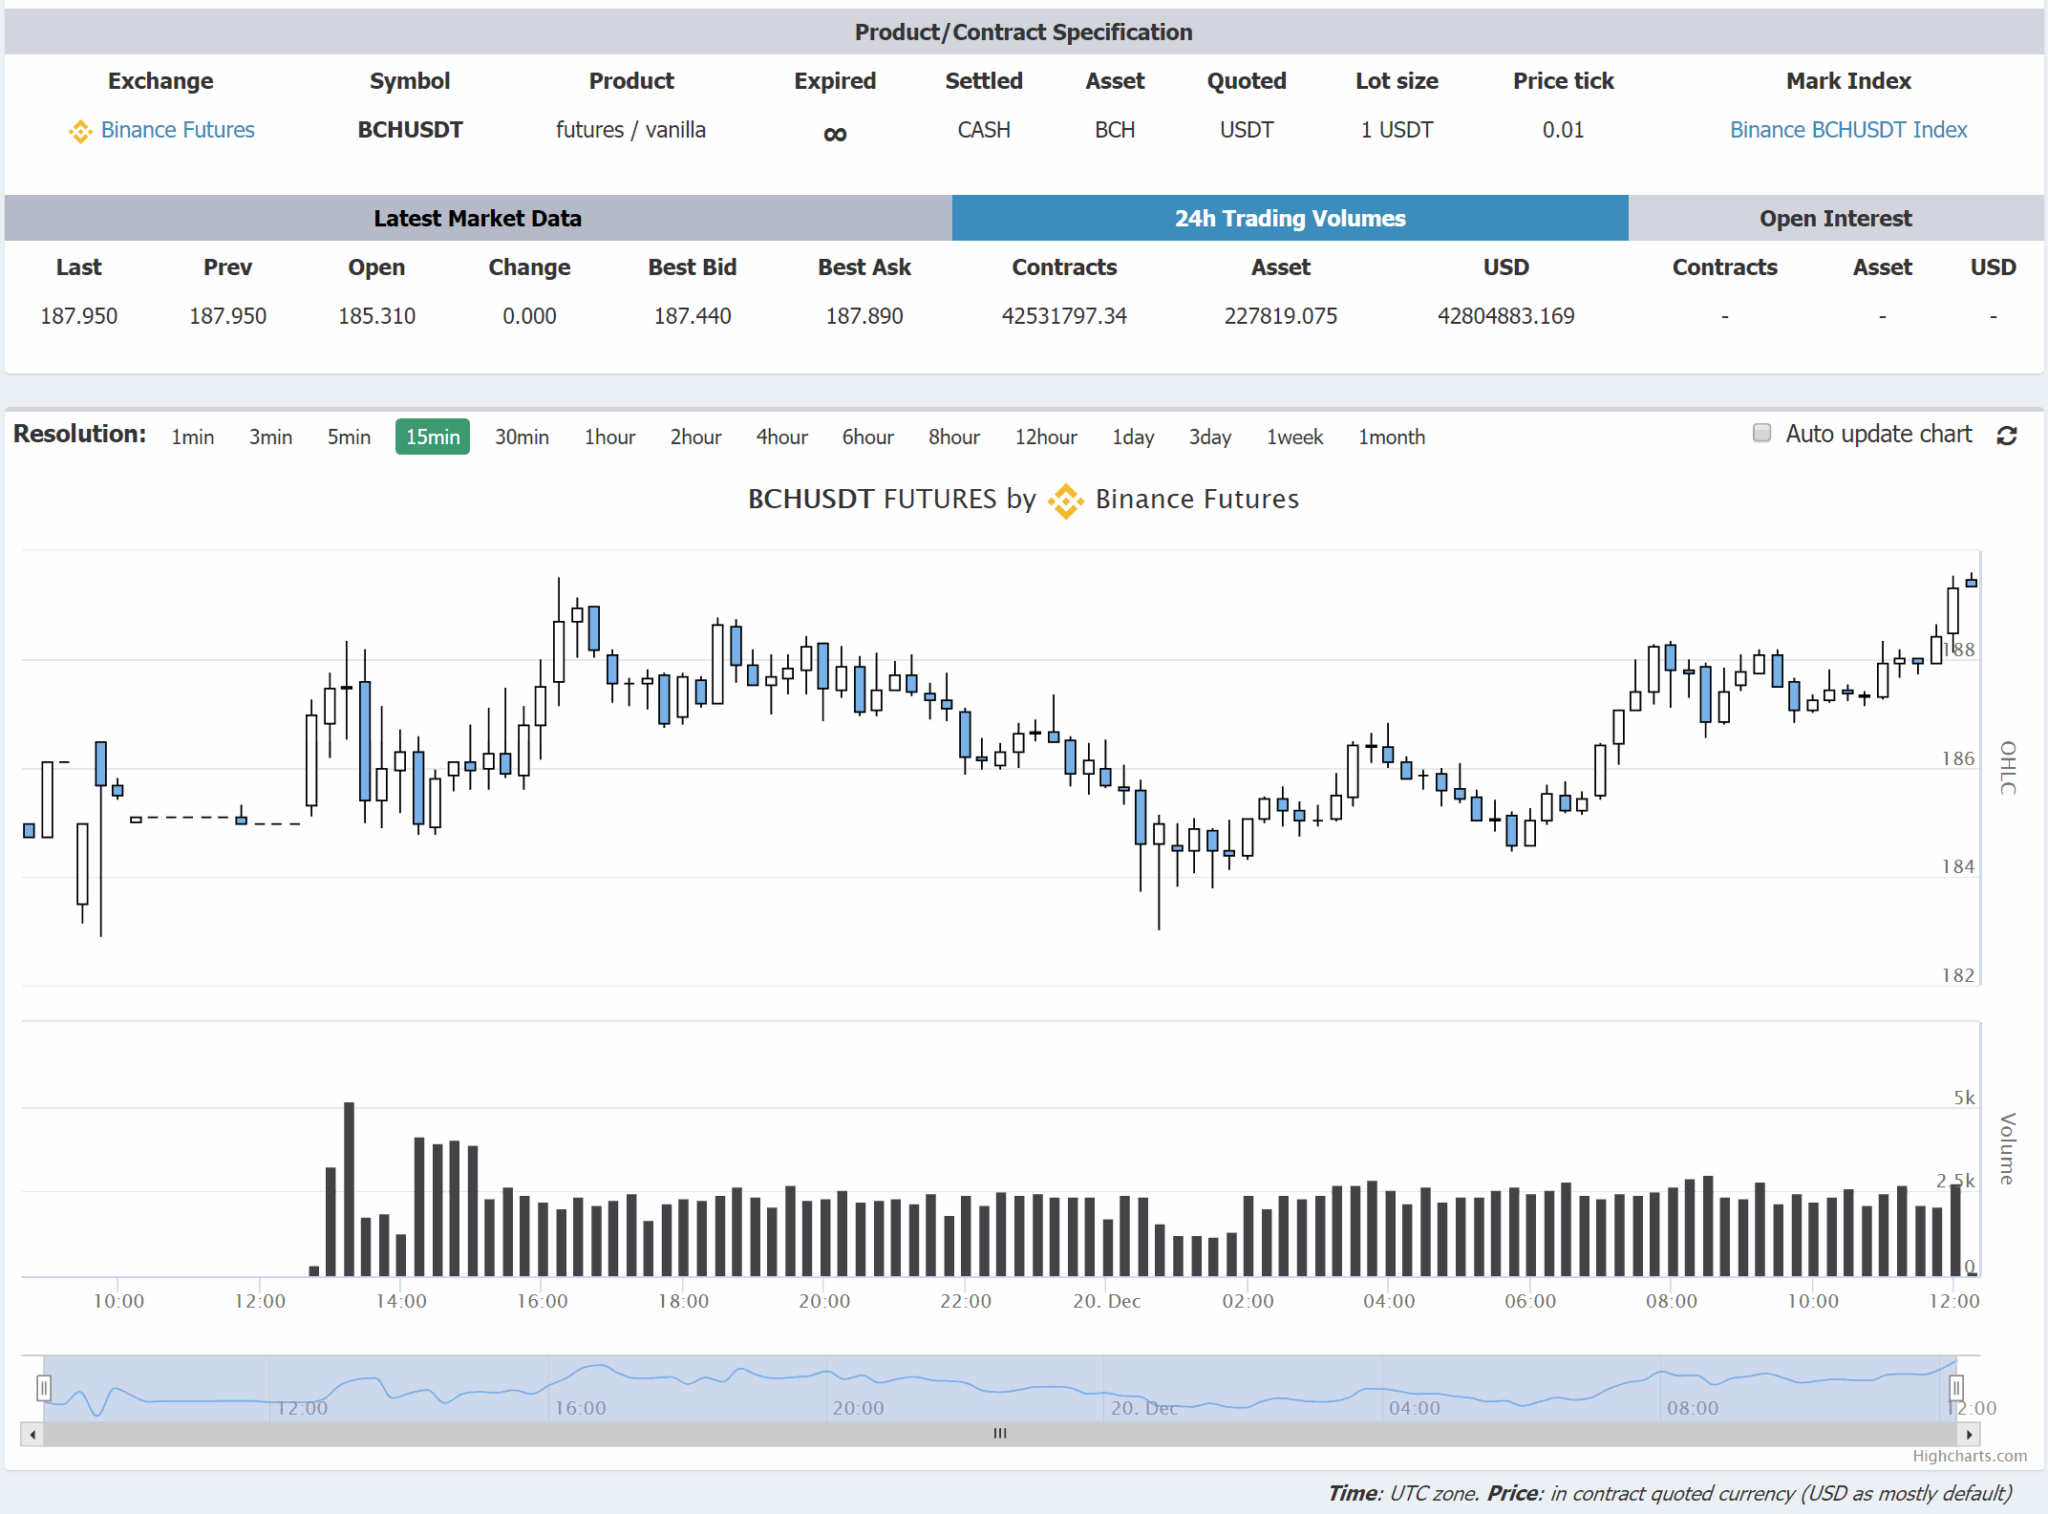Screen dimensions: 2048x1514
Task: Choose the 1month resolution
Action: 1391,437
